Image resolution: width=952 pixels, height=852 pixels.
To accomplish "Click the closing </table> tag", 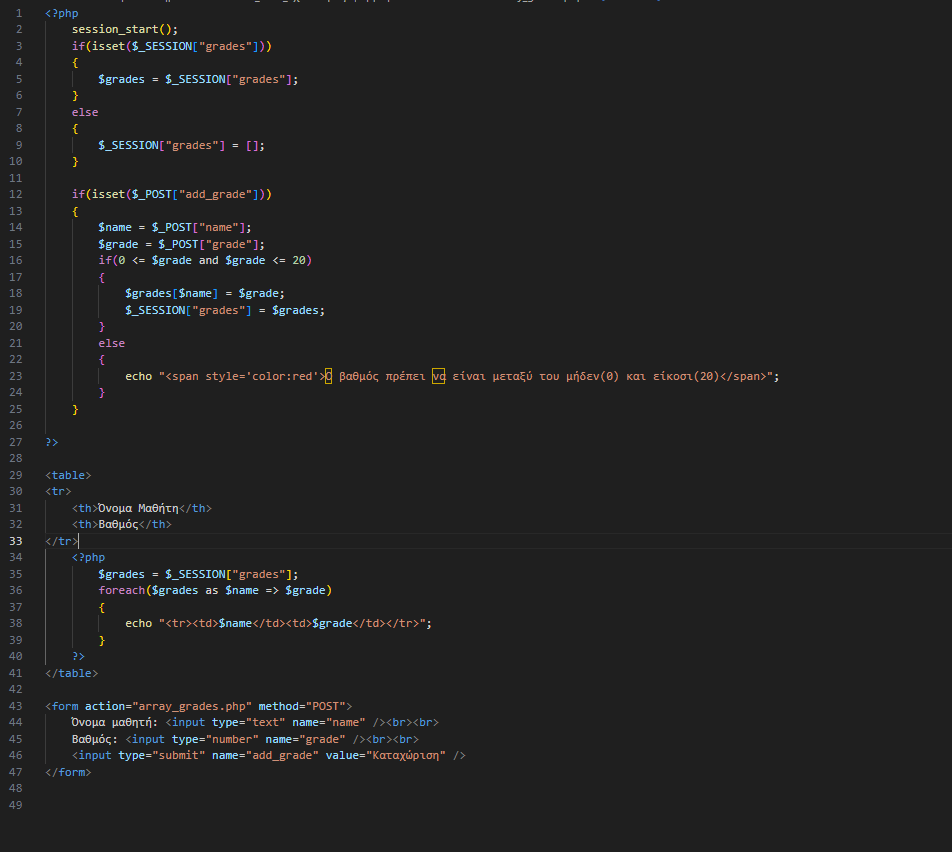I will (71, 673).
